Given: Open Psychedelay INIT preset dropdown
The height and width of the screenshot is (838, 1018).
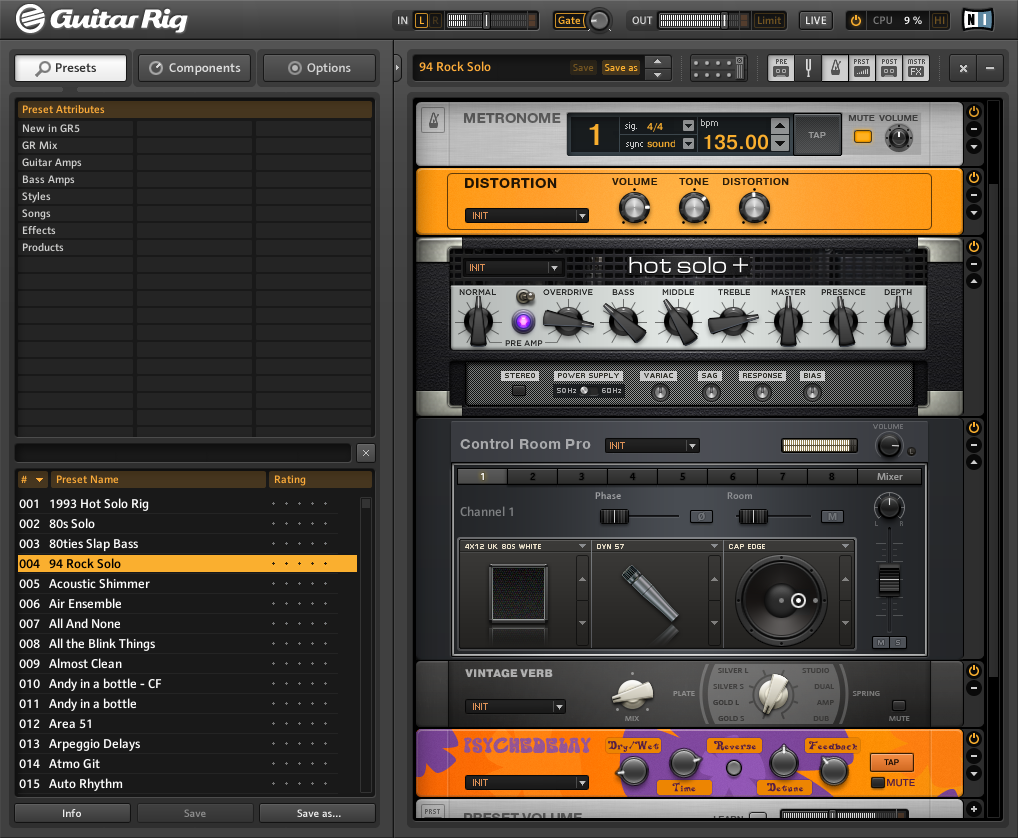Looking at the screenshot, I should point(527,783).
